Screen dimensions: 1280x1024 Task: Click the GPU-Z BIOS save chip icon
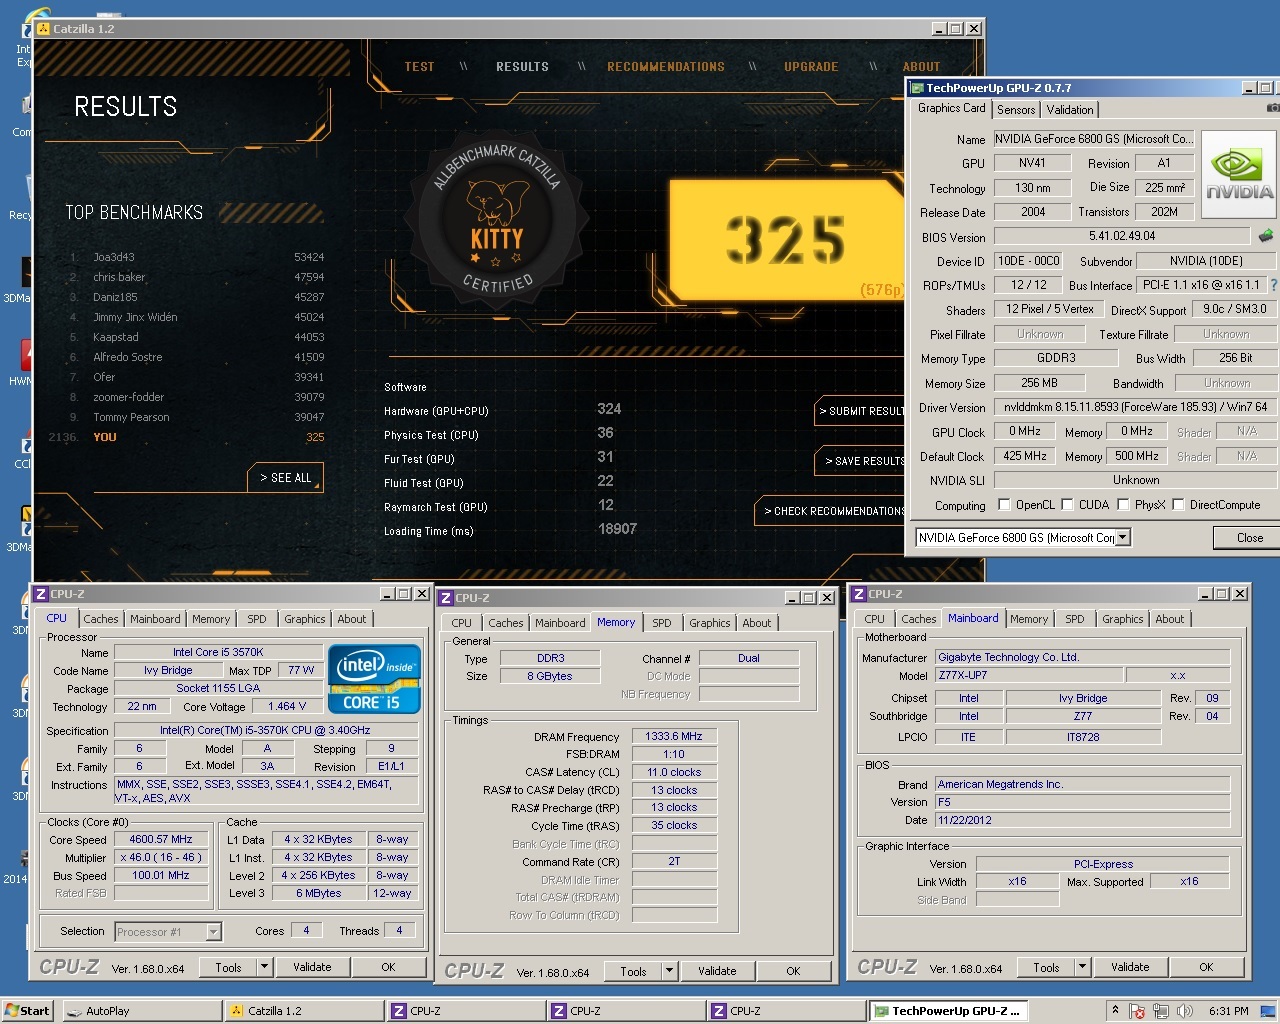[x=1266, y=236]
